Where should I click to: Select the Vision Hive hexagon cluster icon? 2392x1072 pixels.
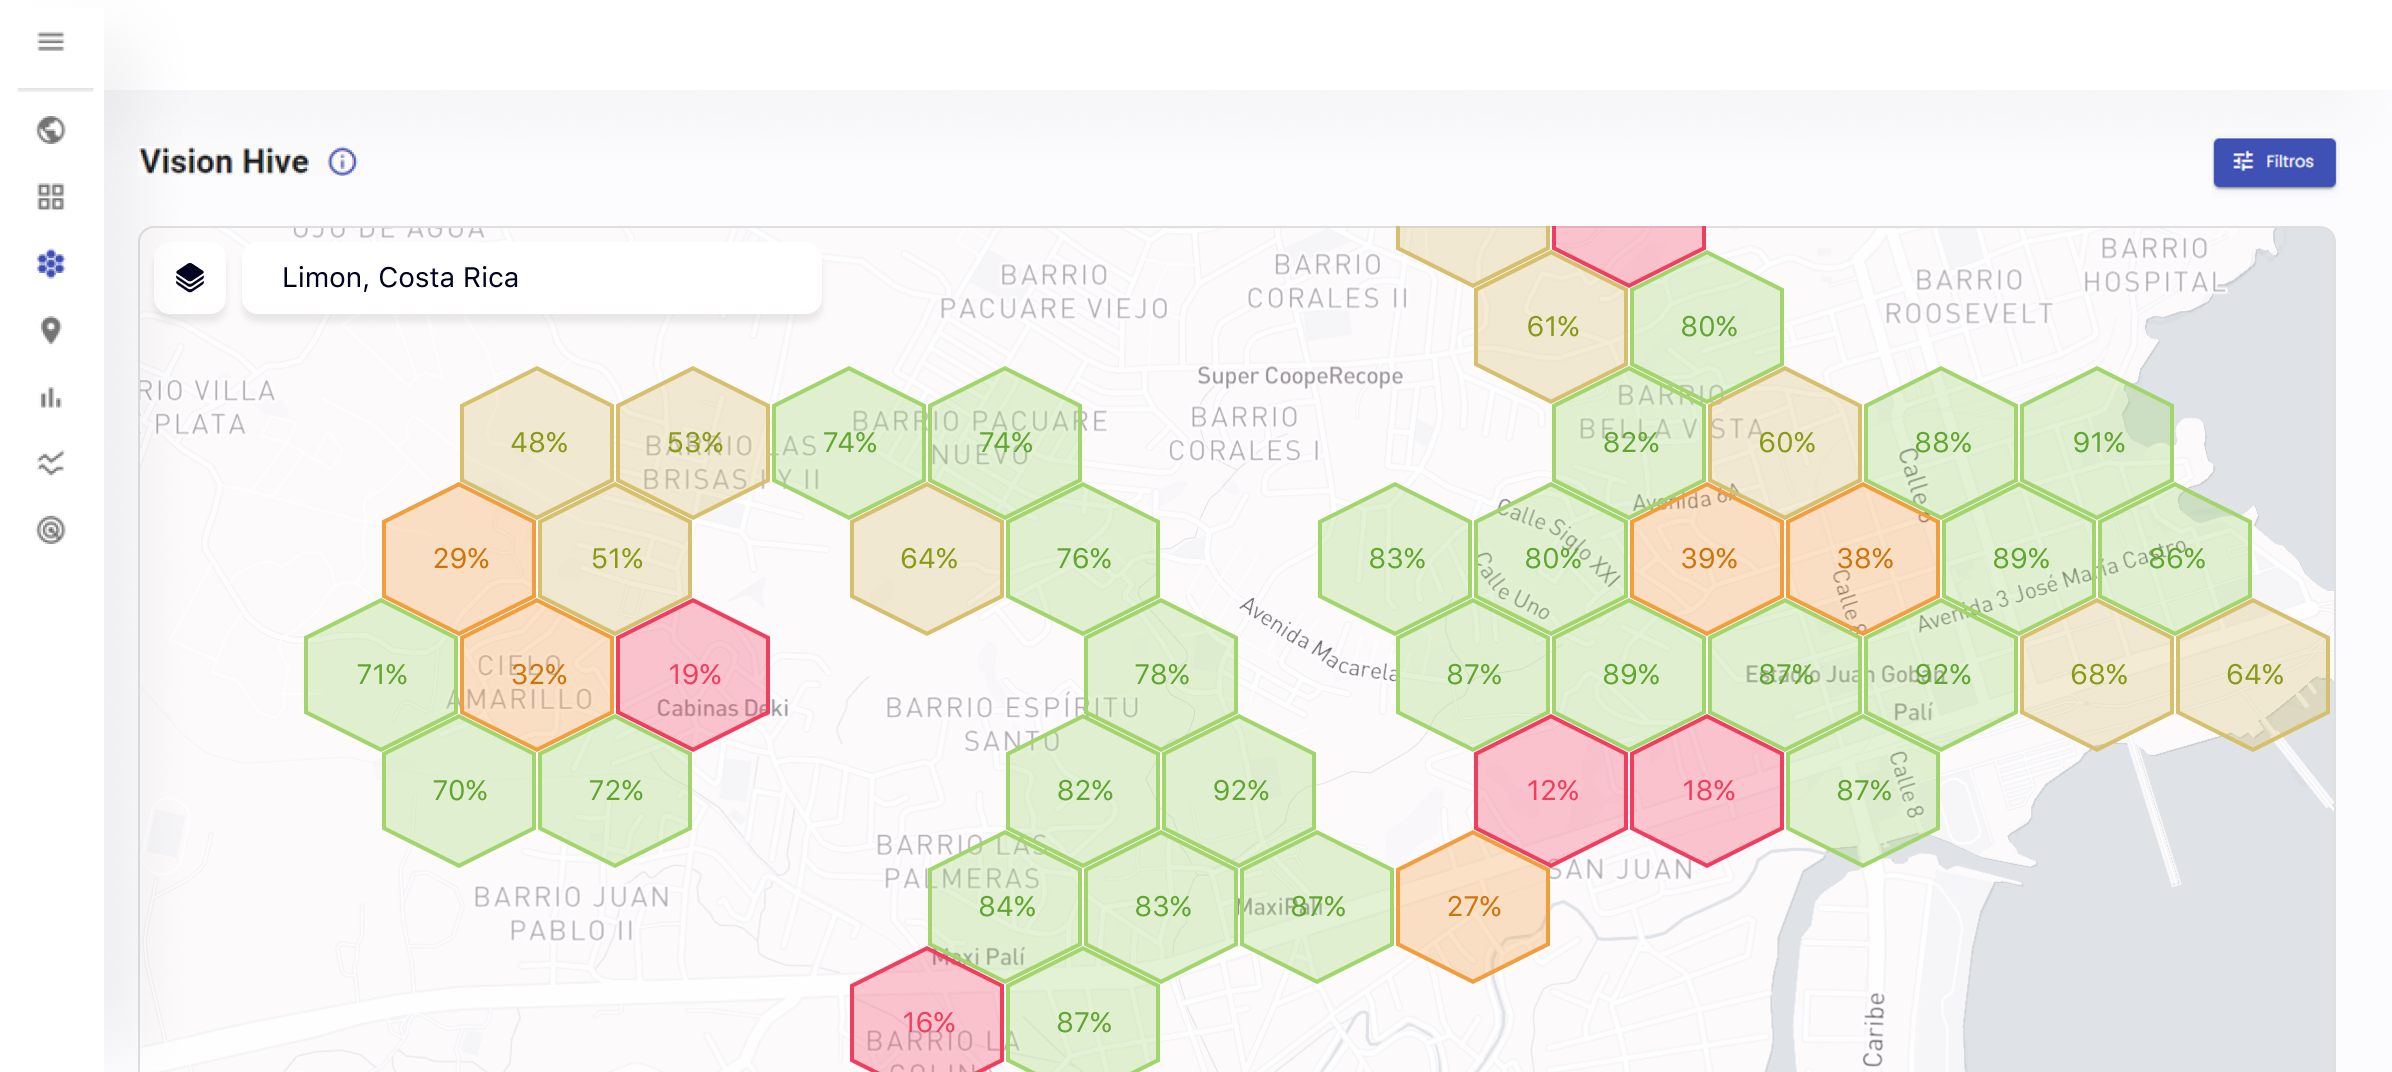pyautogui.click(x=51, y=264)
